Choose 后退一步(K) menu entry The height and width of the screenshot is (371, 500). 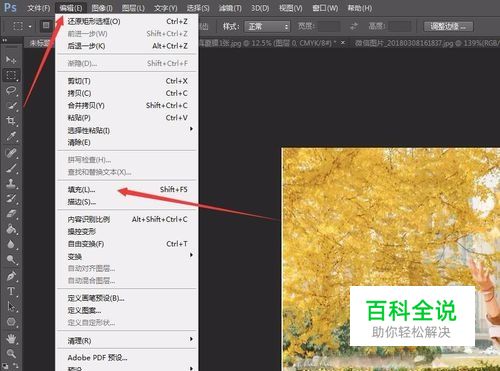[x=127, y=46]
